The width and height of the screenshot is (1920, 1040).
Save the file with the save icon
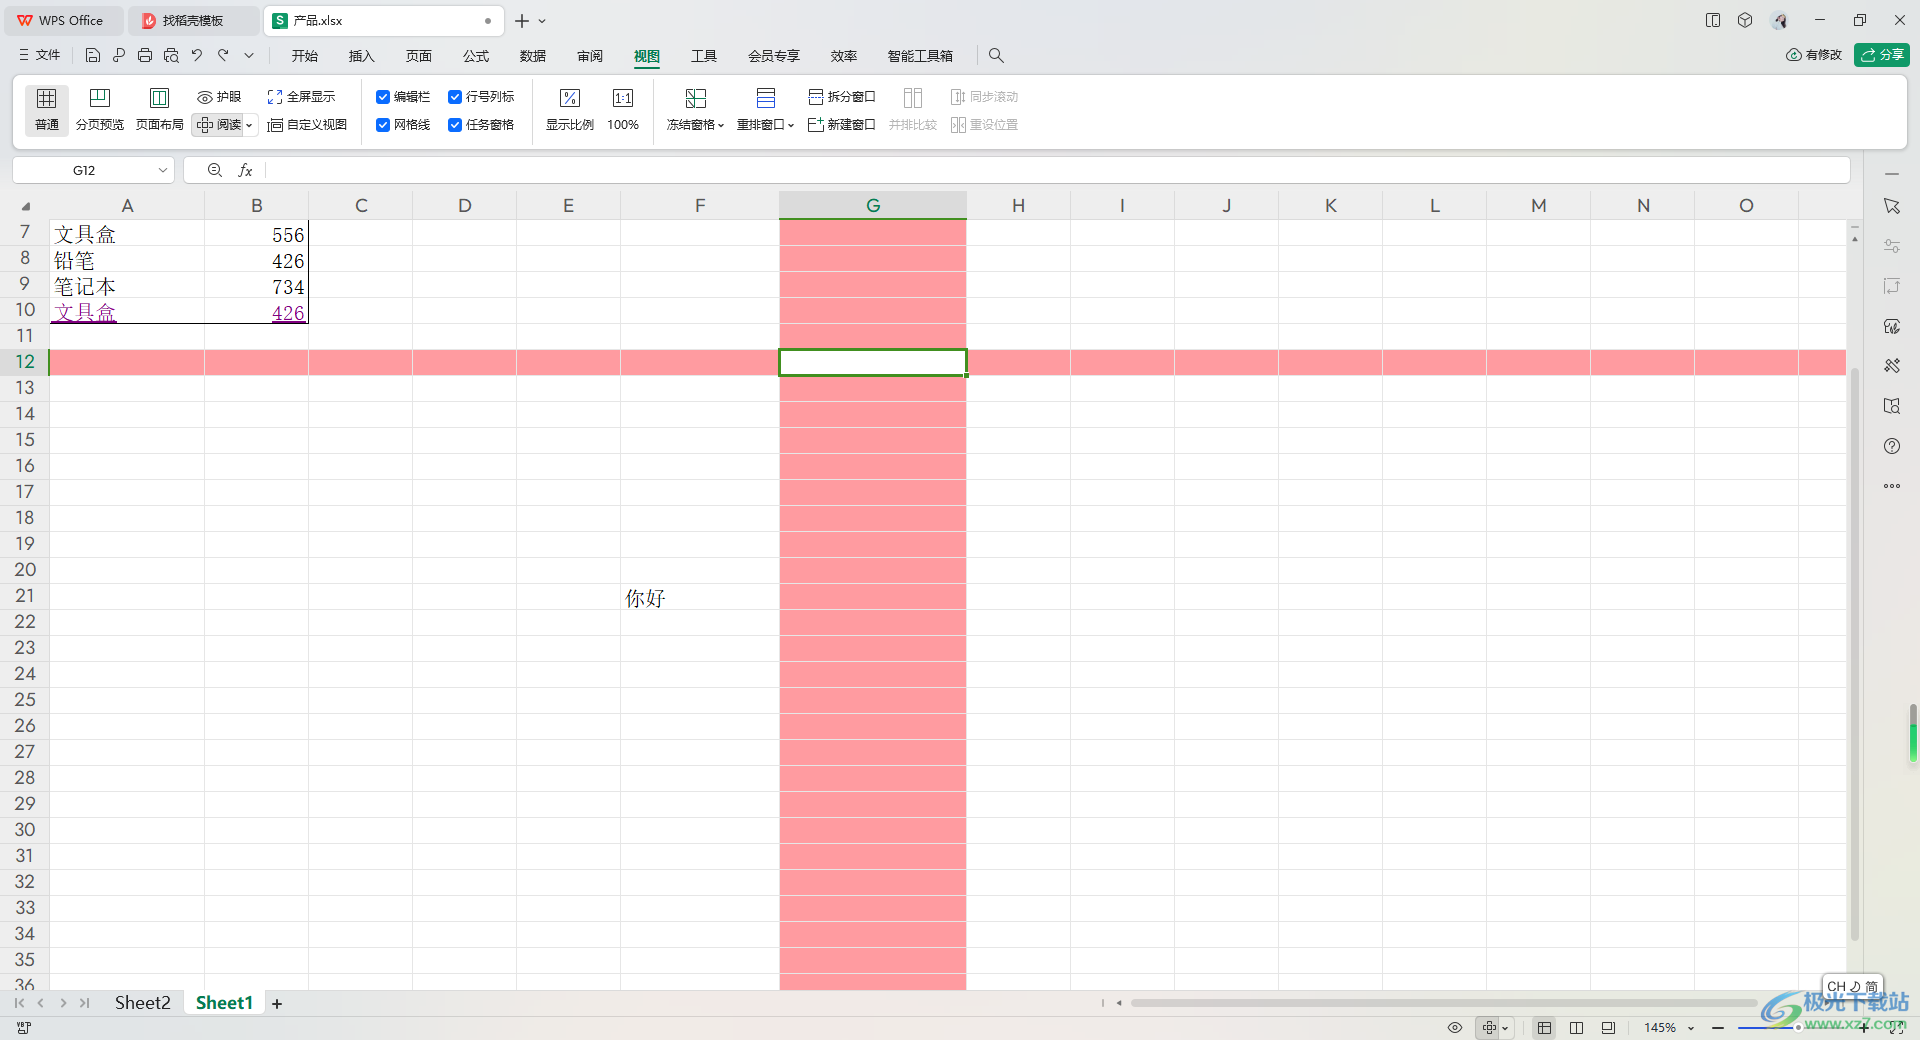[x=93, y=56]
